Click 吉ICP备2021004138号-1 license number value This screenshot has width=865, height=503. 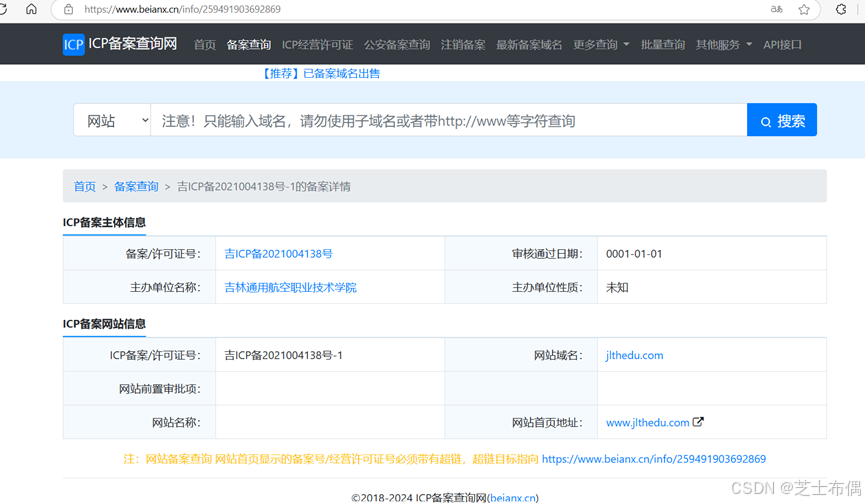tap(284, 355)
